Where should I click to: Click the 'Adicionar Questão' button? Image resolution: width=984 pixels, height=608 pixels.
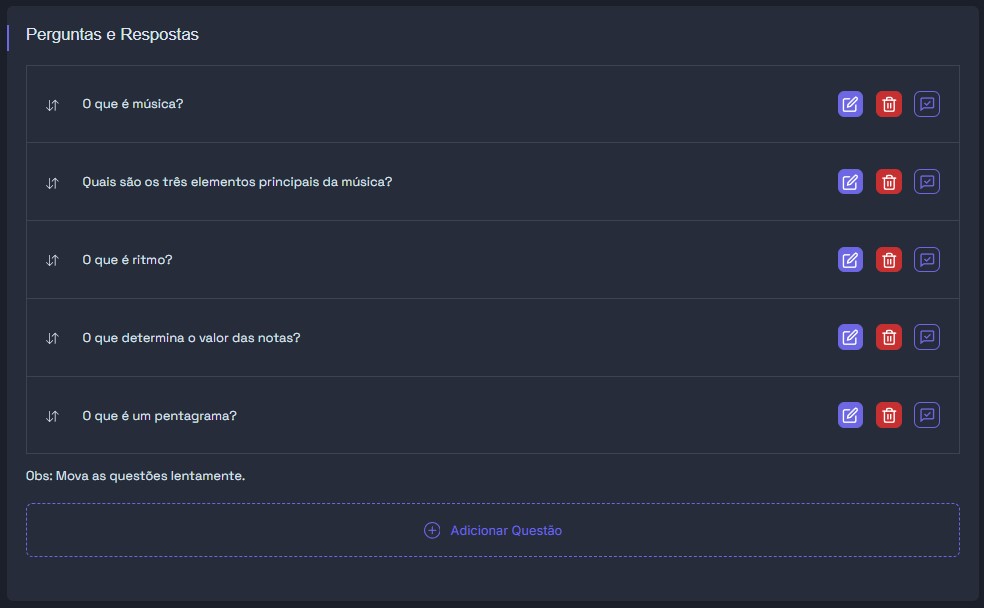(493, 530)
